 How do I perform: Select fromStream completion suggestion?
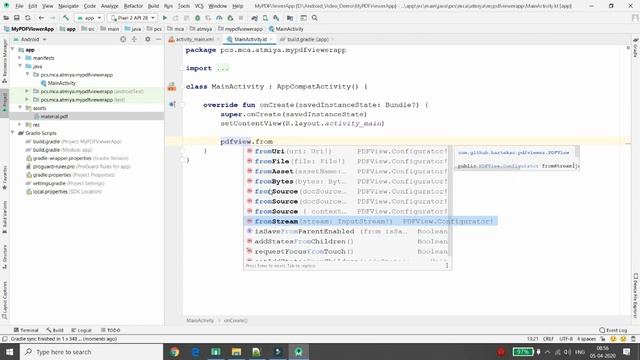[x=371, y=221]
